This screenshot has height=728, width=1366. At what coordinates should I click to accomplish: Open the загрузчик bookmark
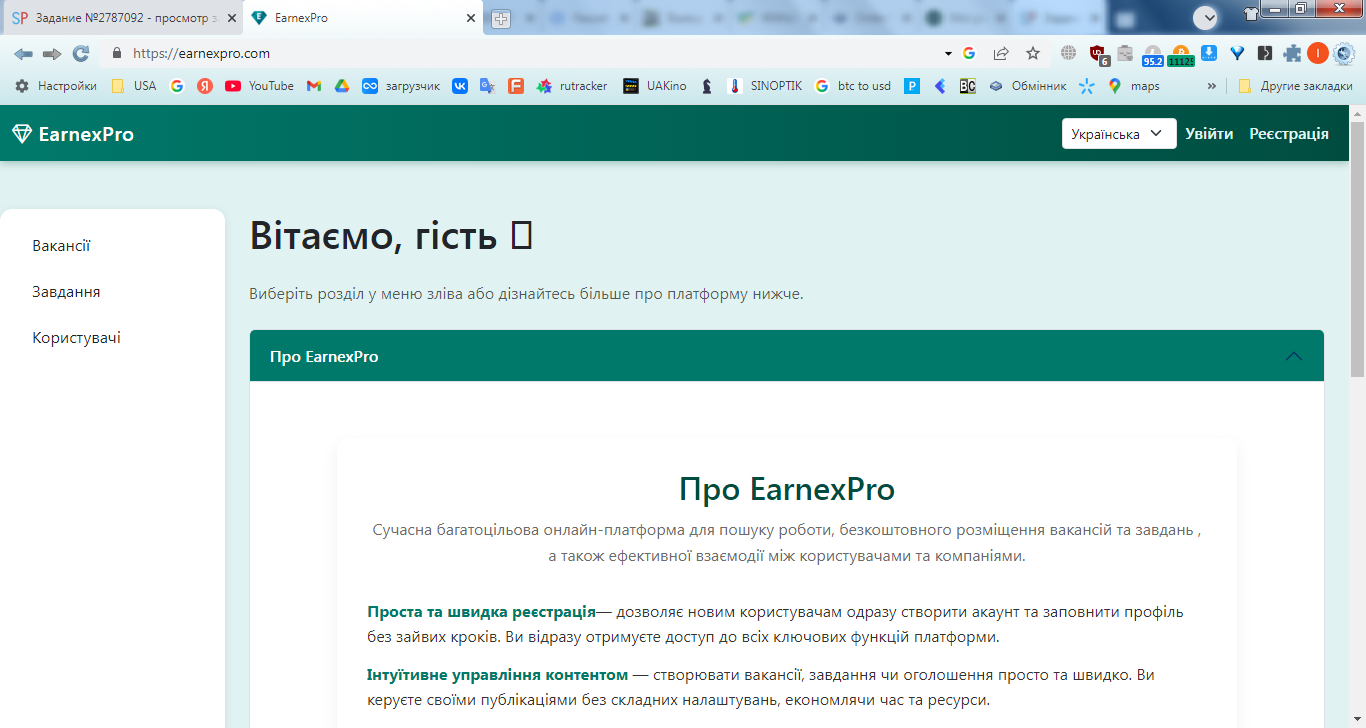pyautogui.click(x=401, y=86)
